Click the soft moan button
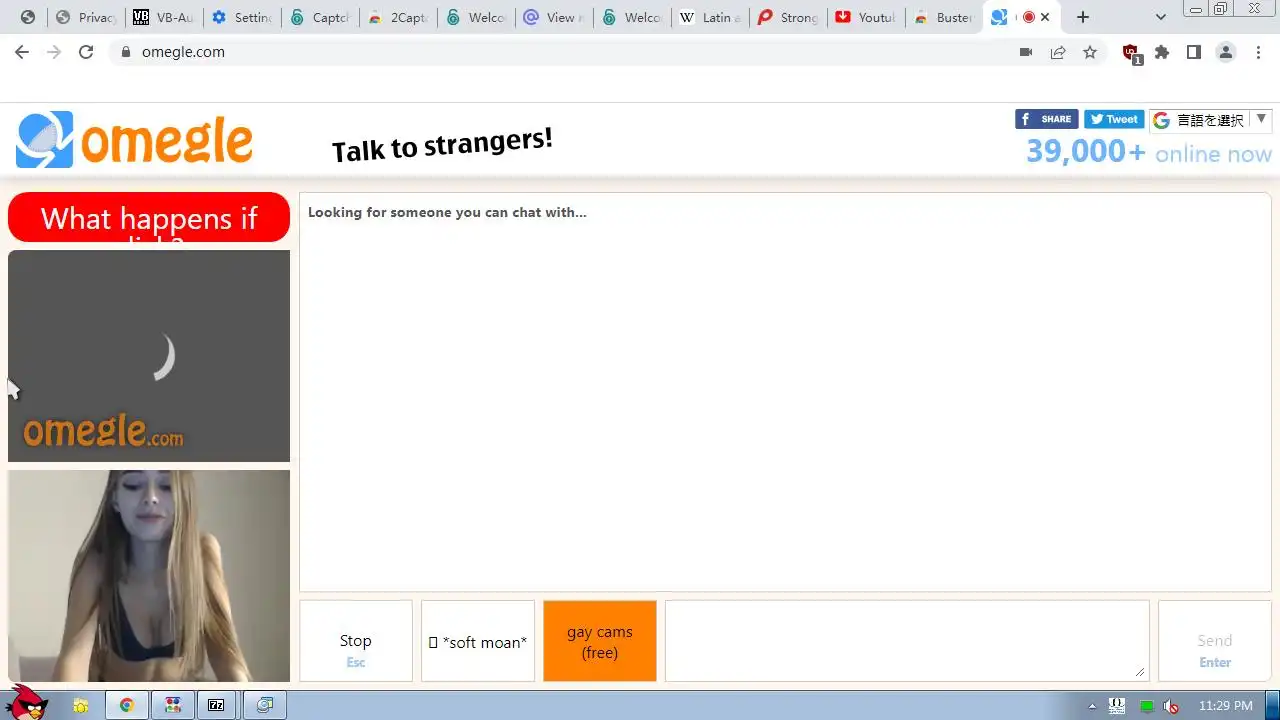The image size is (1280, 720). [478, 641]
